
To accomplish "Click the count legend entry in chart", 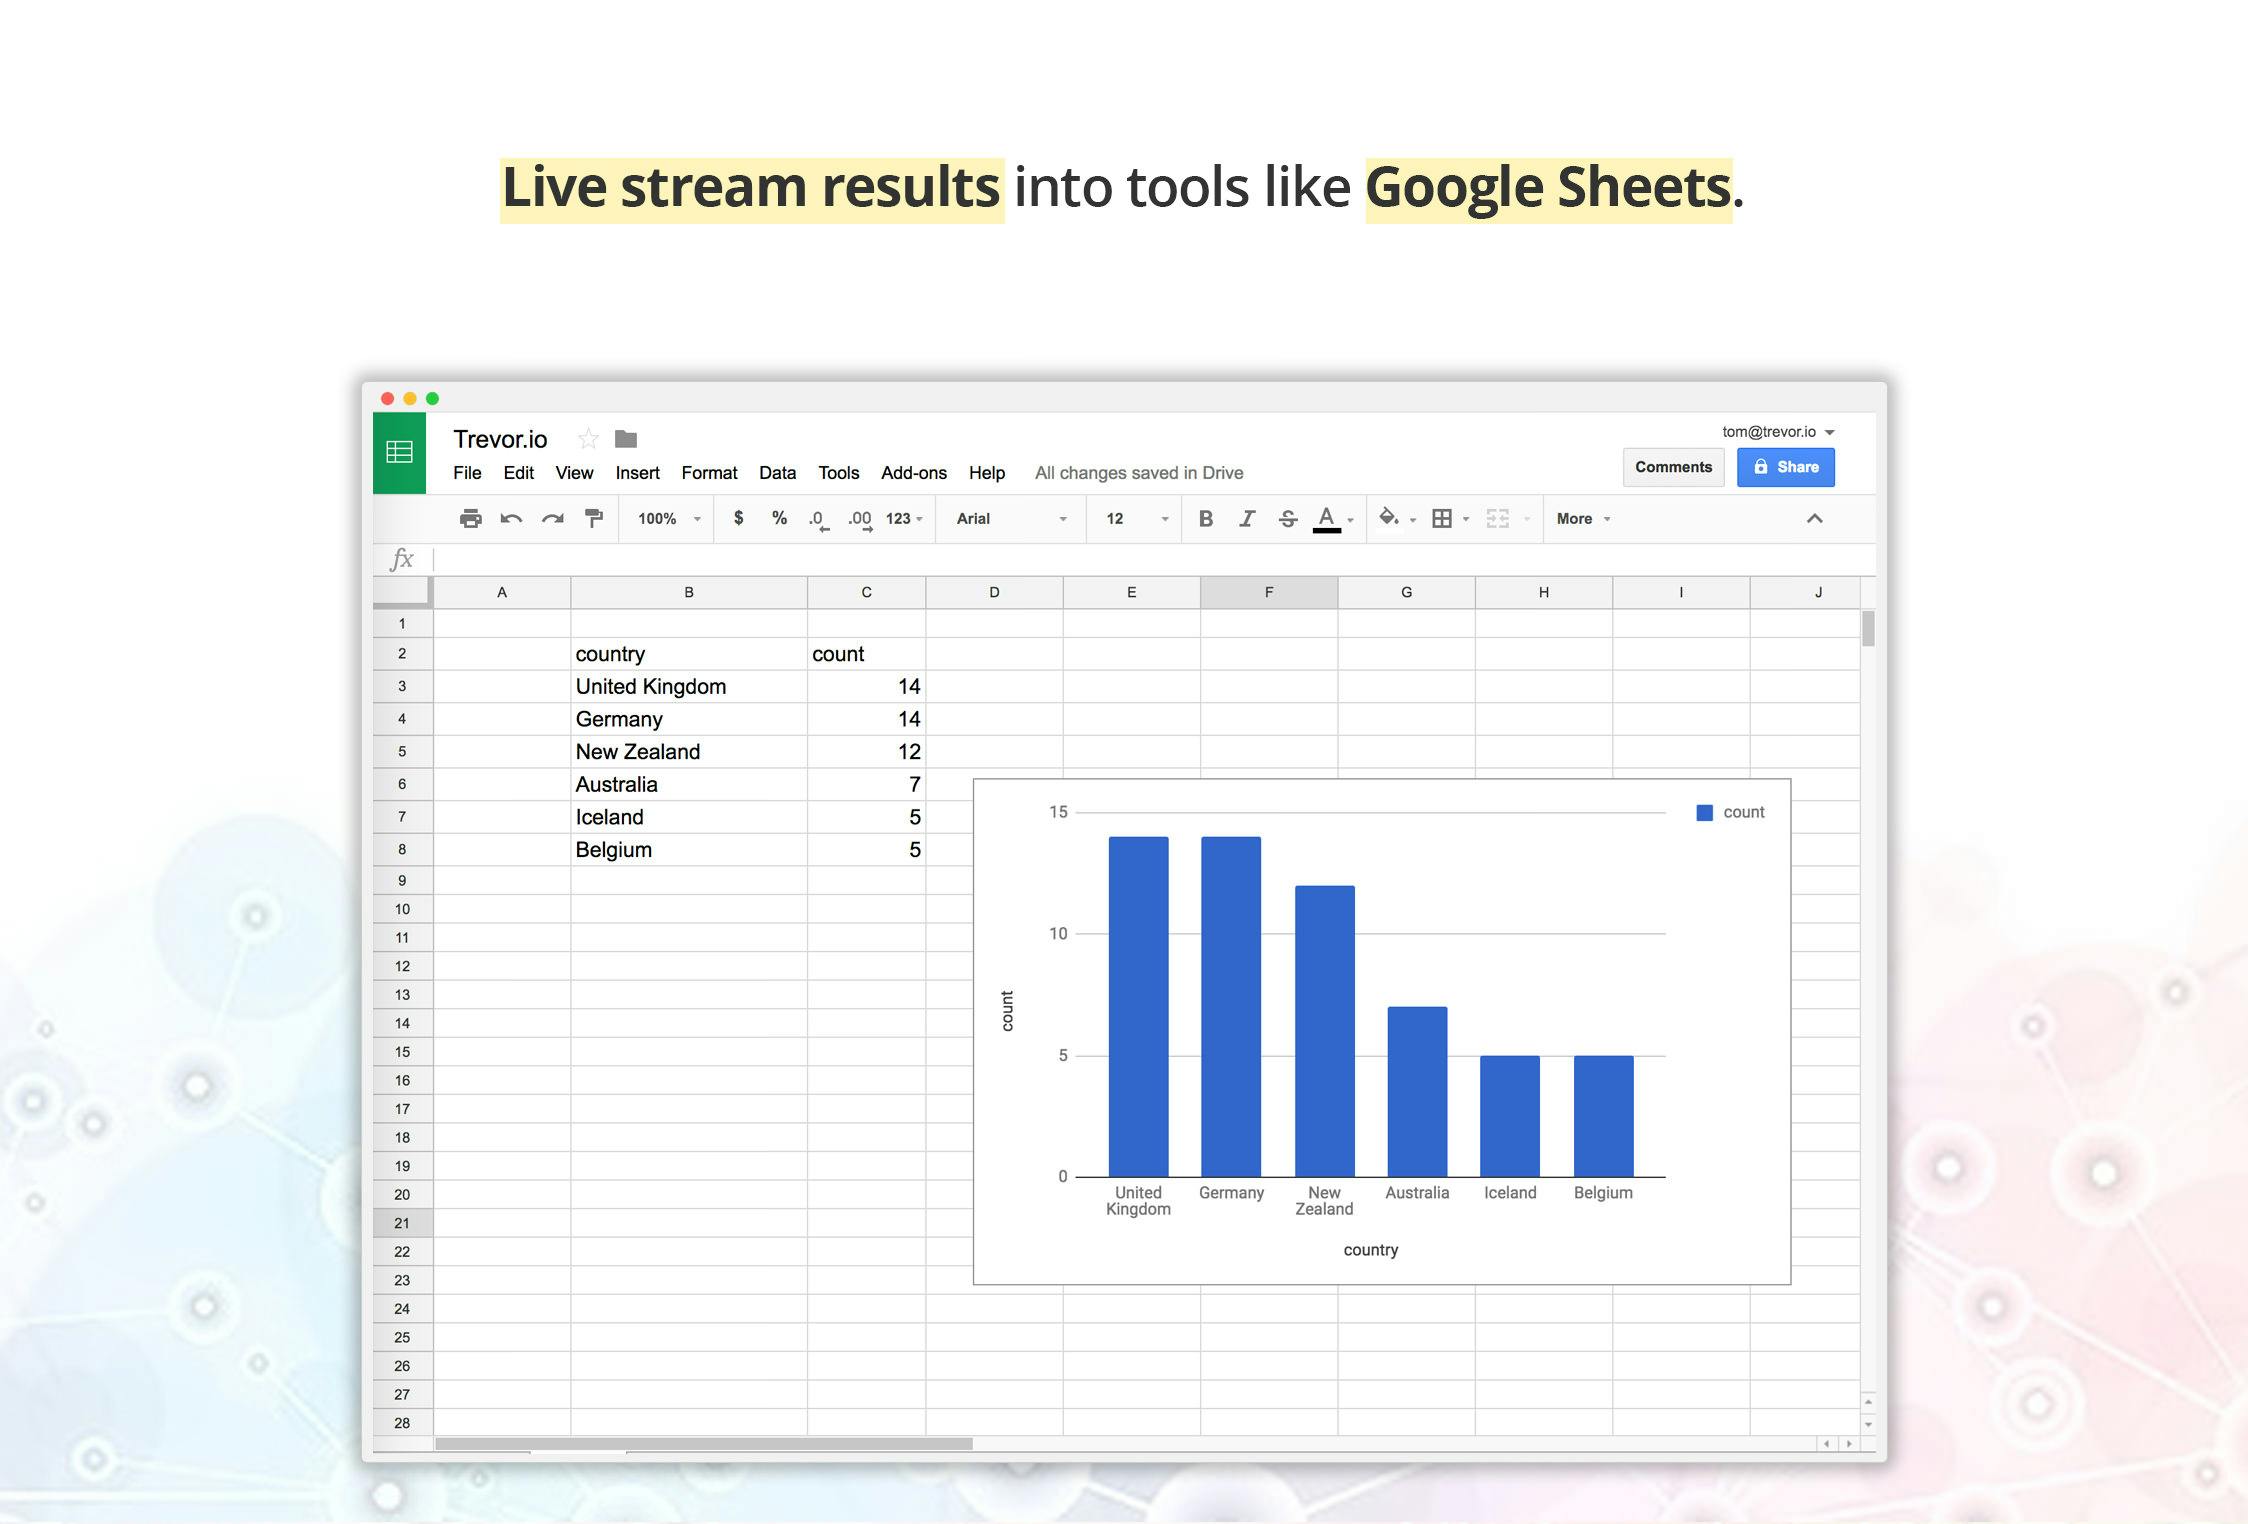I will (1731, 812).
